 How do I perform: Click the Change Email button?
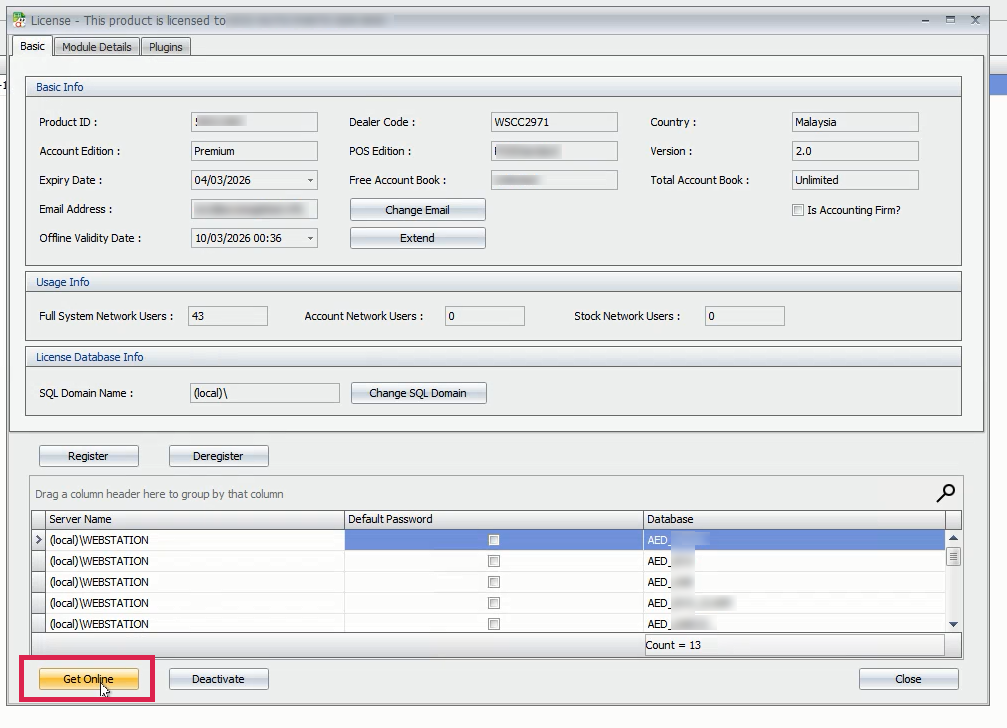tap(417, 210)
